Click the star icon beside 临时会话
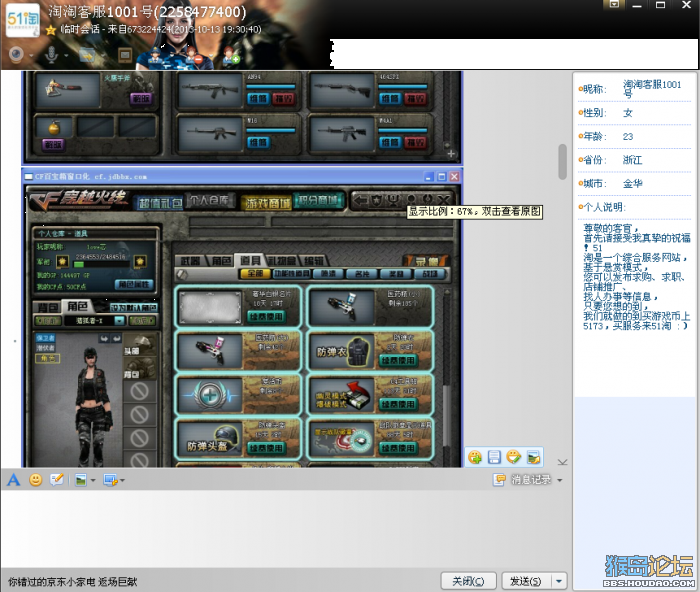Screen dimensions: 700x592 point(51,30)
